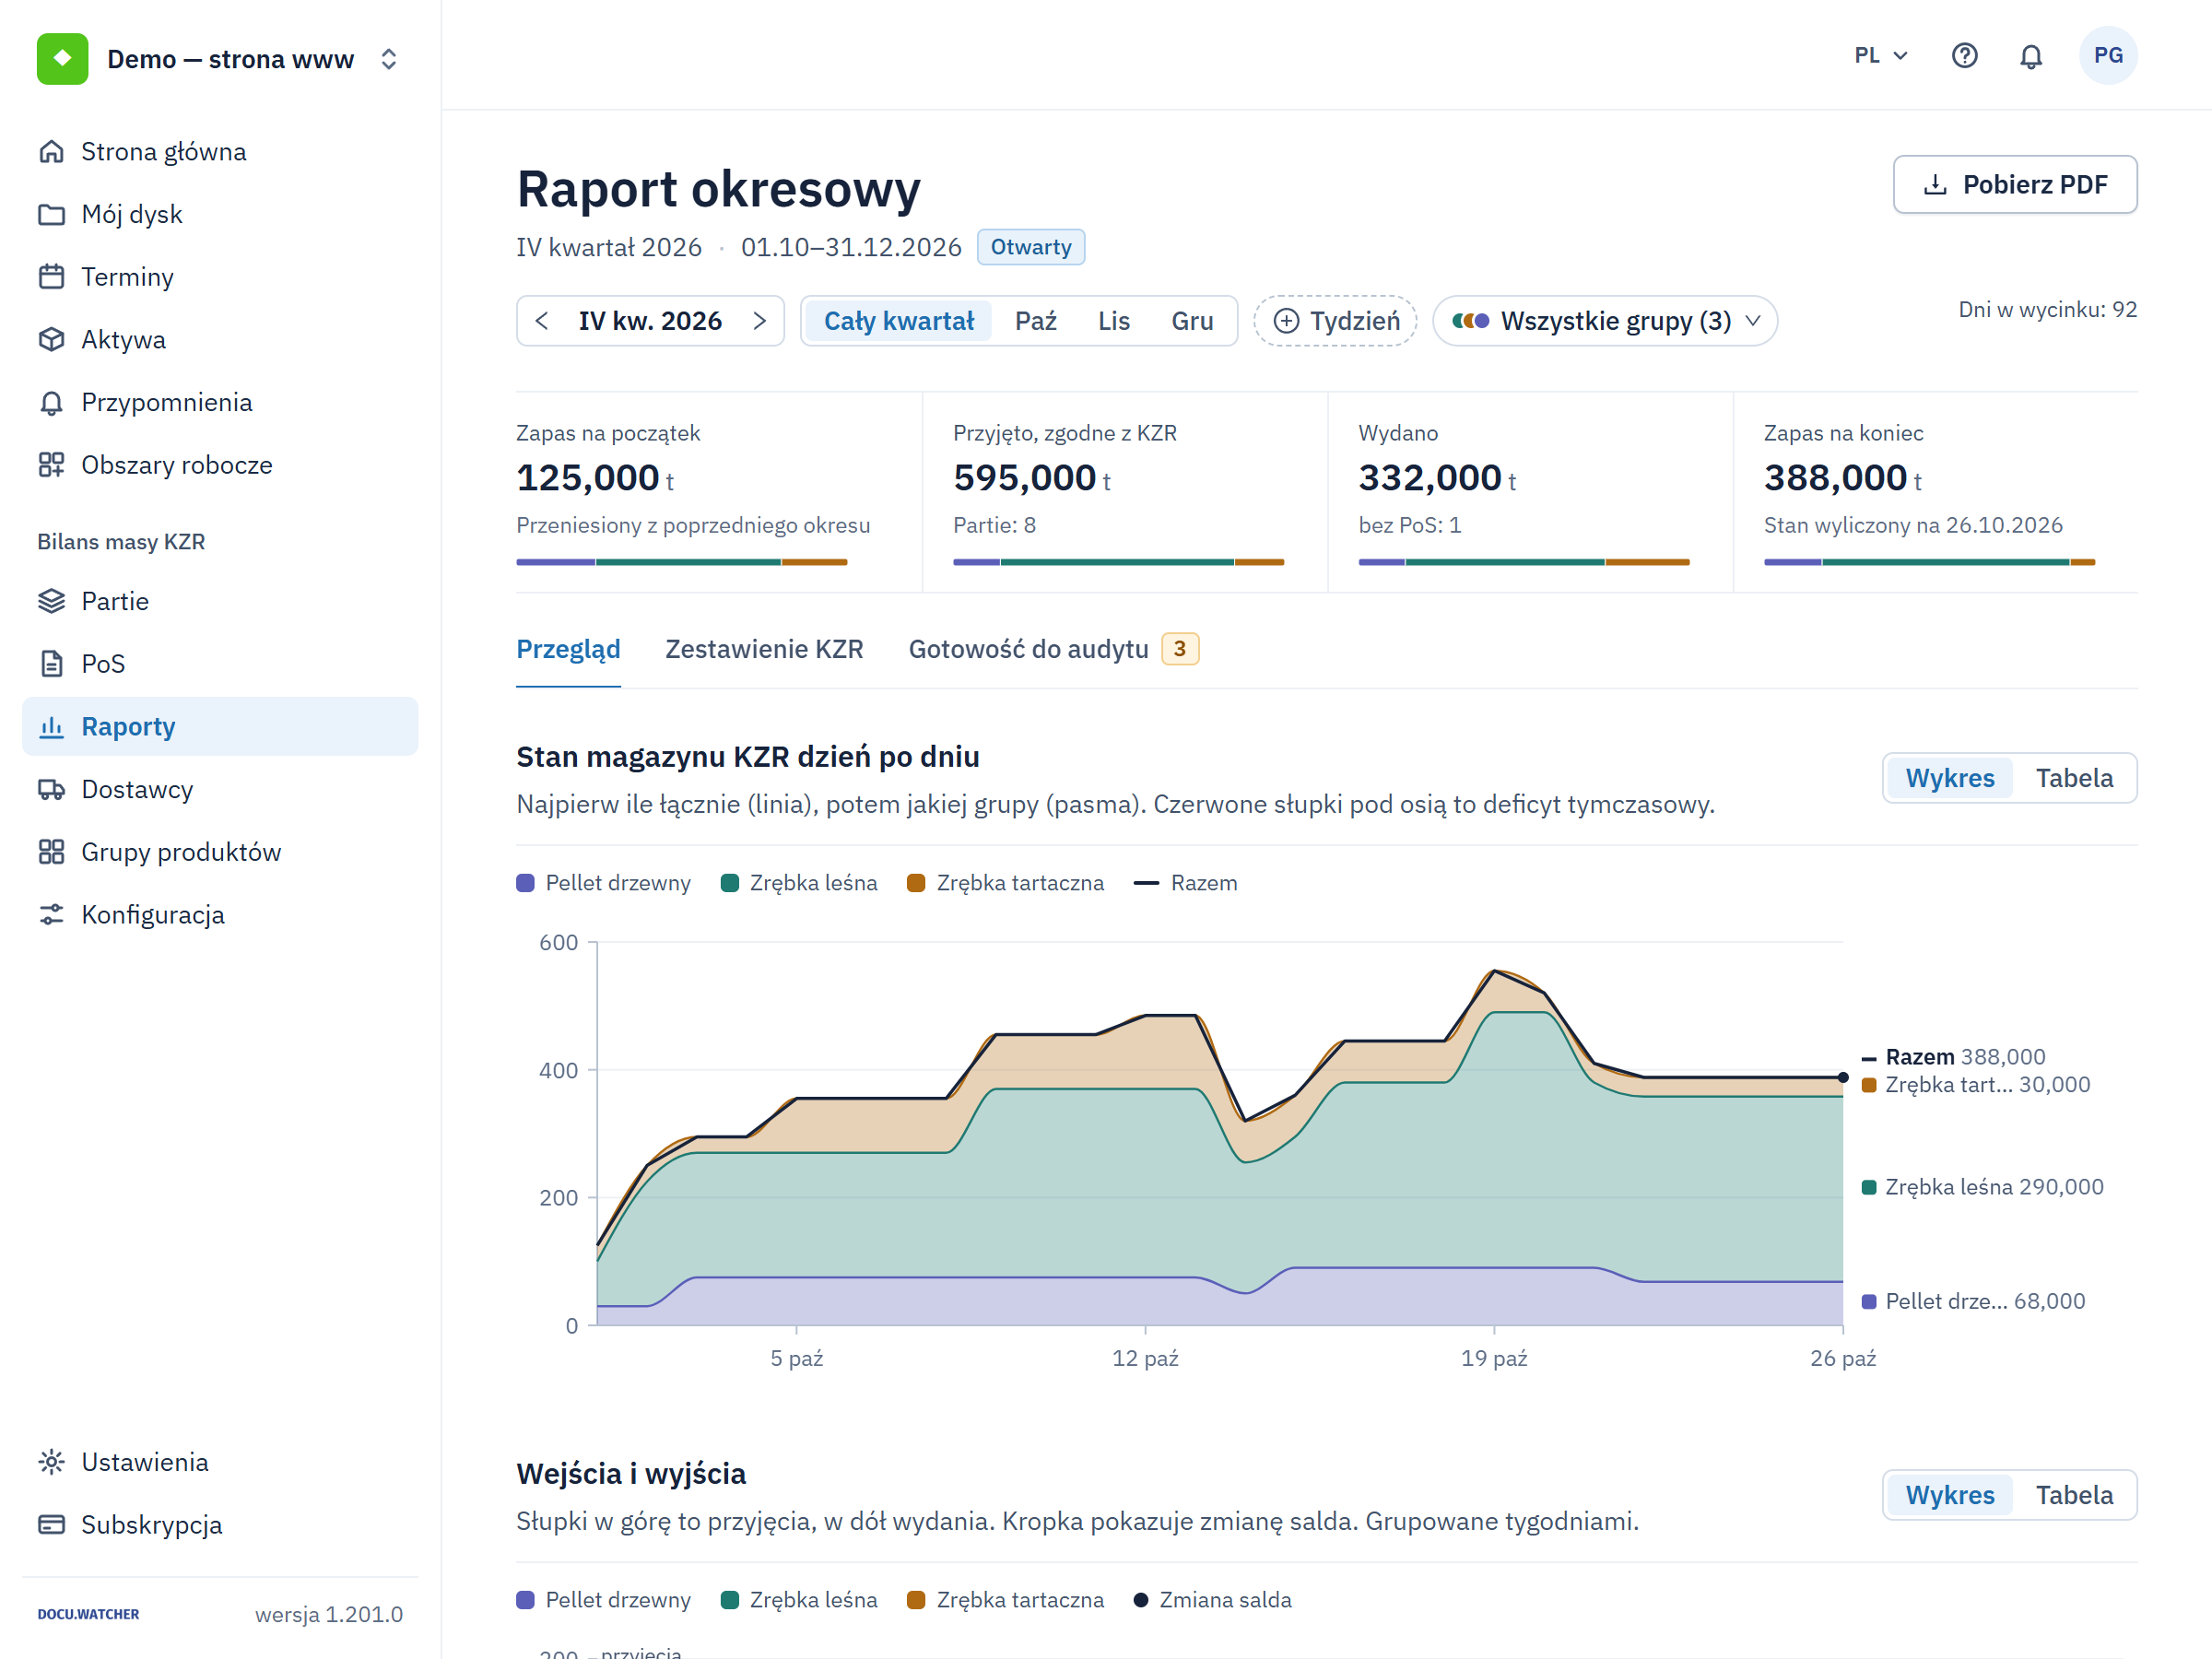Select the Lis month segment
2212x1659 pixels.
point(1113,321)
